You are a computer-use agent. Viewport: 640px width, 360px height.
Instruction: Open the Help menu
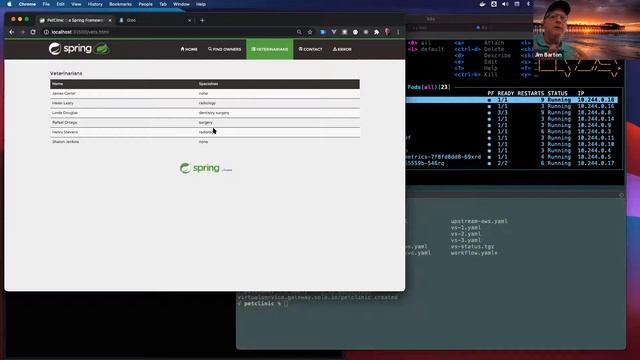click(x=201, y=4)
